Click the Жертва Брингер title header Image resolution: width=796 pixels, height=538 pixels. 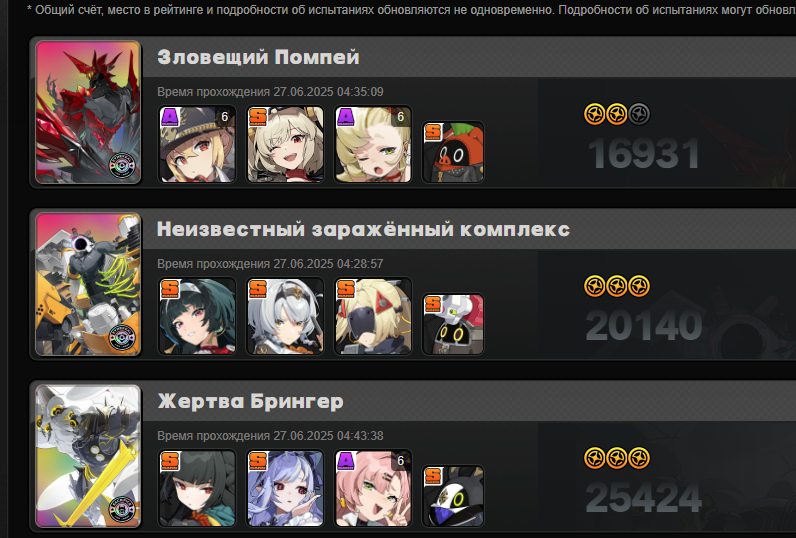coord(250,401)
